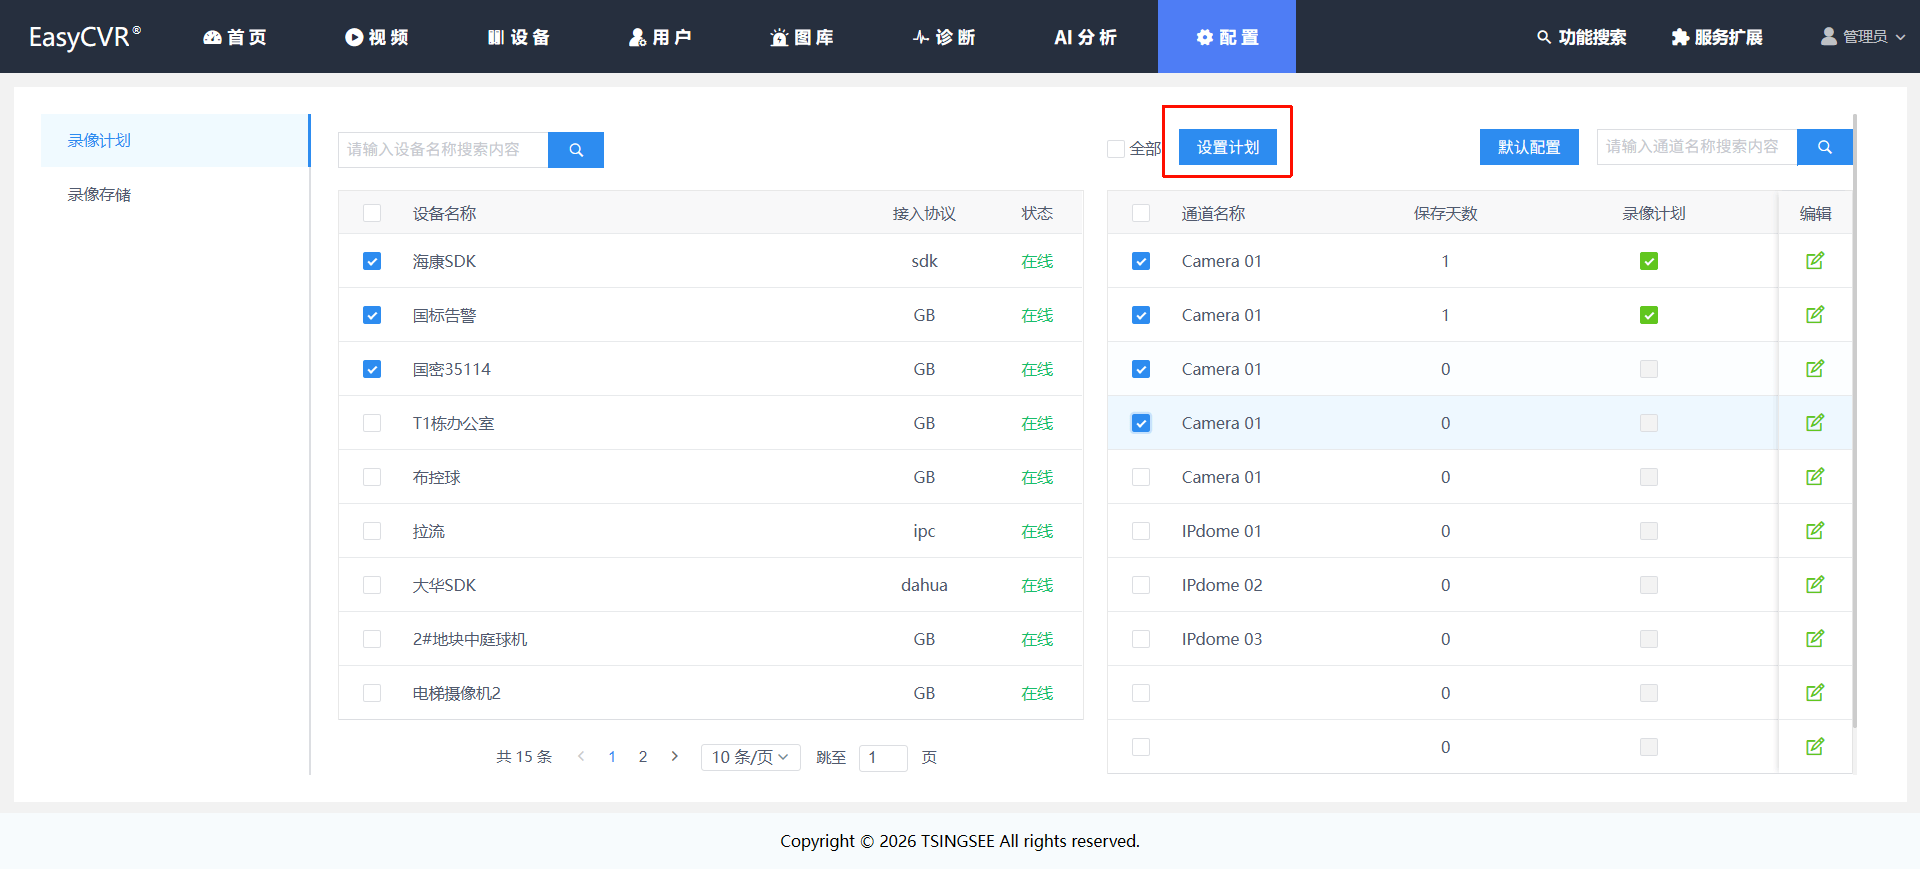1920x869 pixels.
Task: Click the channel list vertical scrollbar
Action: point(1855,420)
